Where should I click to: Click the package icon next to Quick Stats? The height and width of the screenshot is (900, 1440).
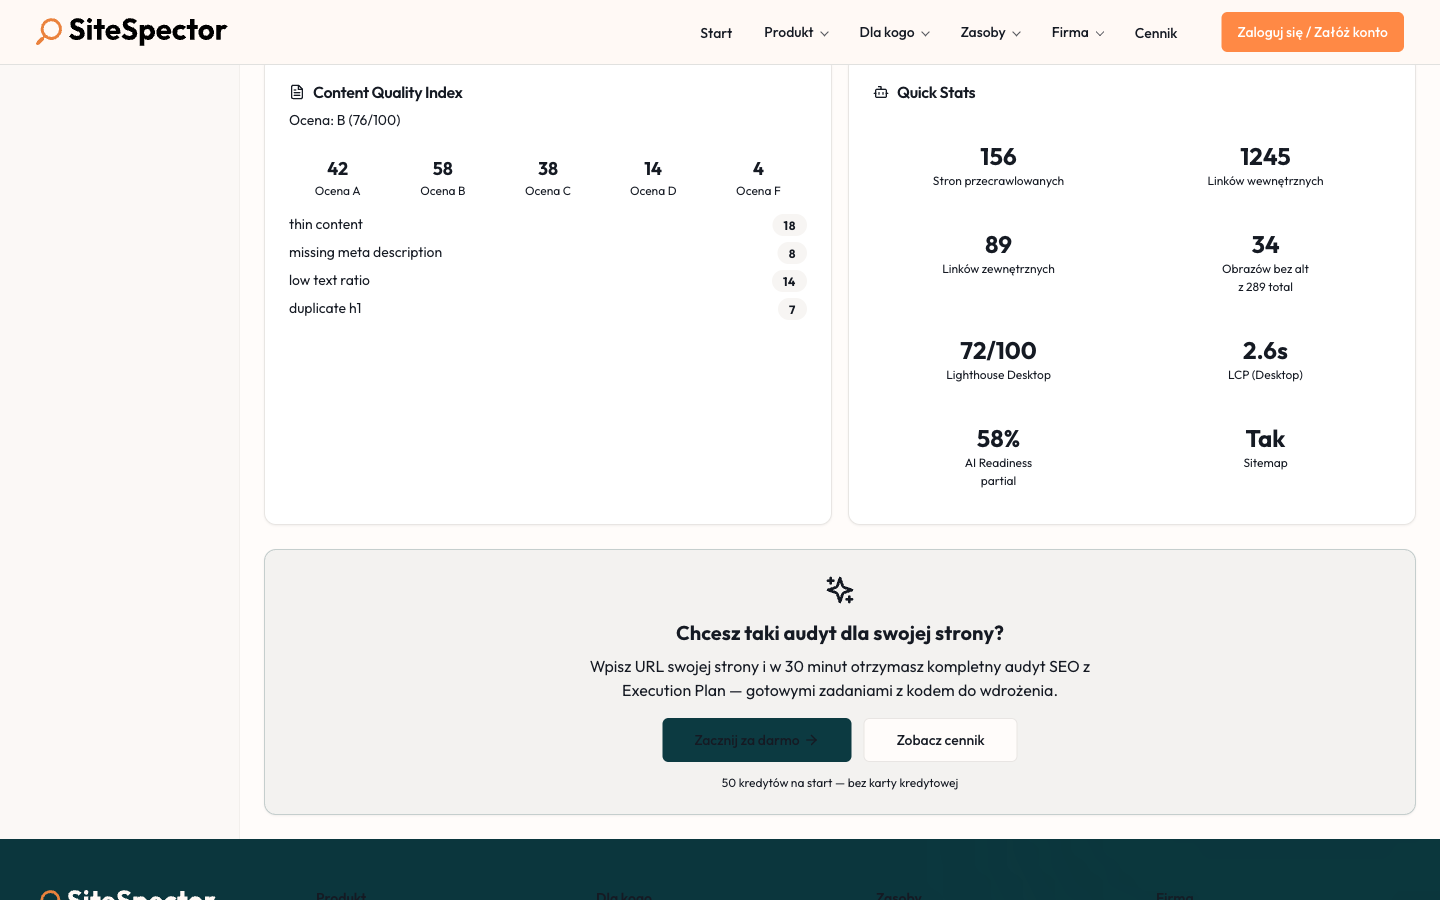coord(880,92)
